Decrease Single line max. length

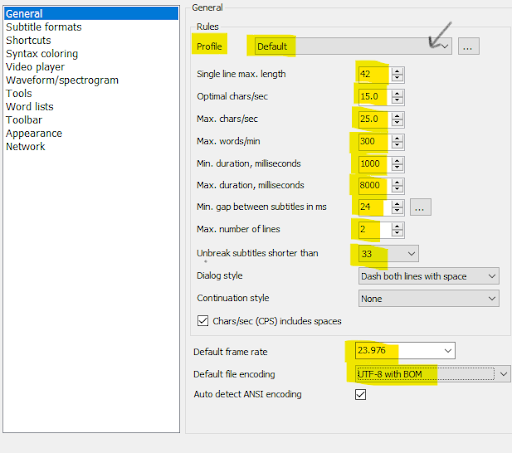(397, 78)
